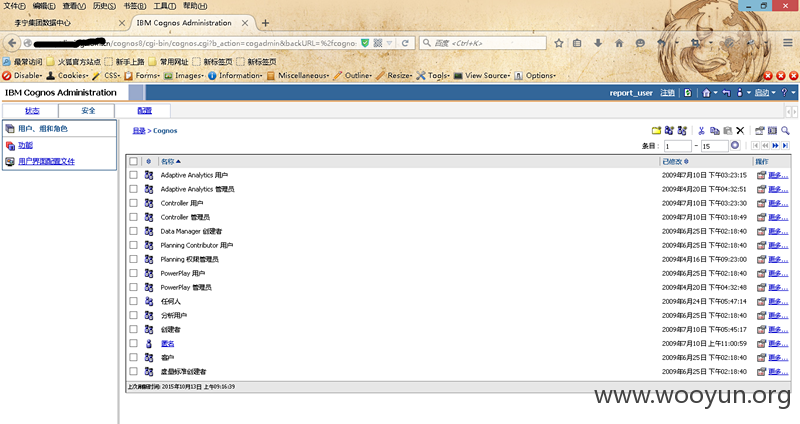This screenshot has height=424, width=800.
Task: Click the Order columns icon
Action: (772, 131)
